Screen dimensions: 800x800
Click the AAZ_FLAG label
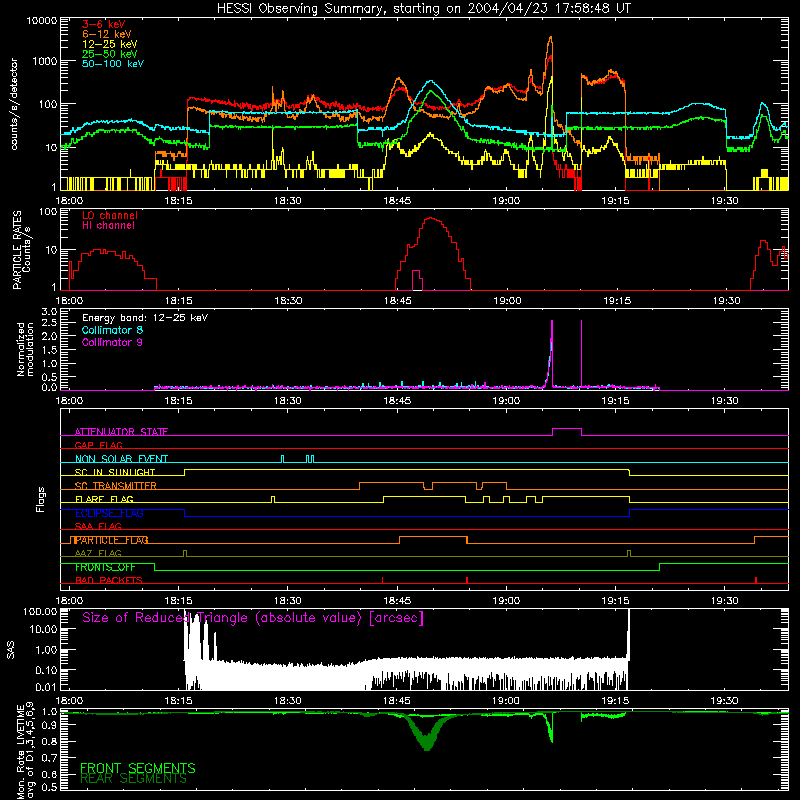click(98, 553)
